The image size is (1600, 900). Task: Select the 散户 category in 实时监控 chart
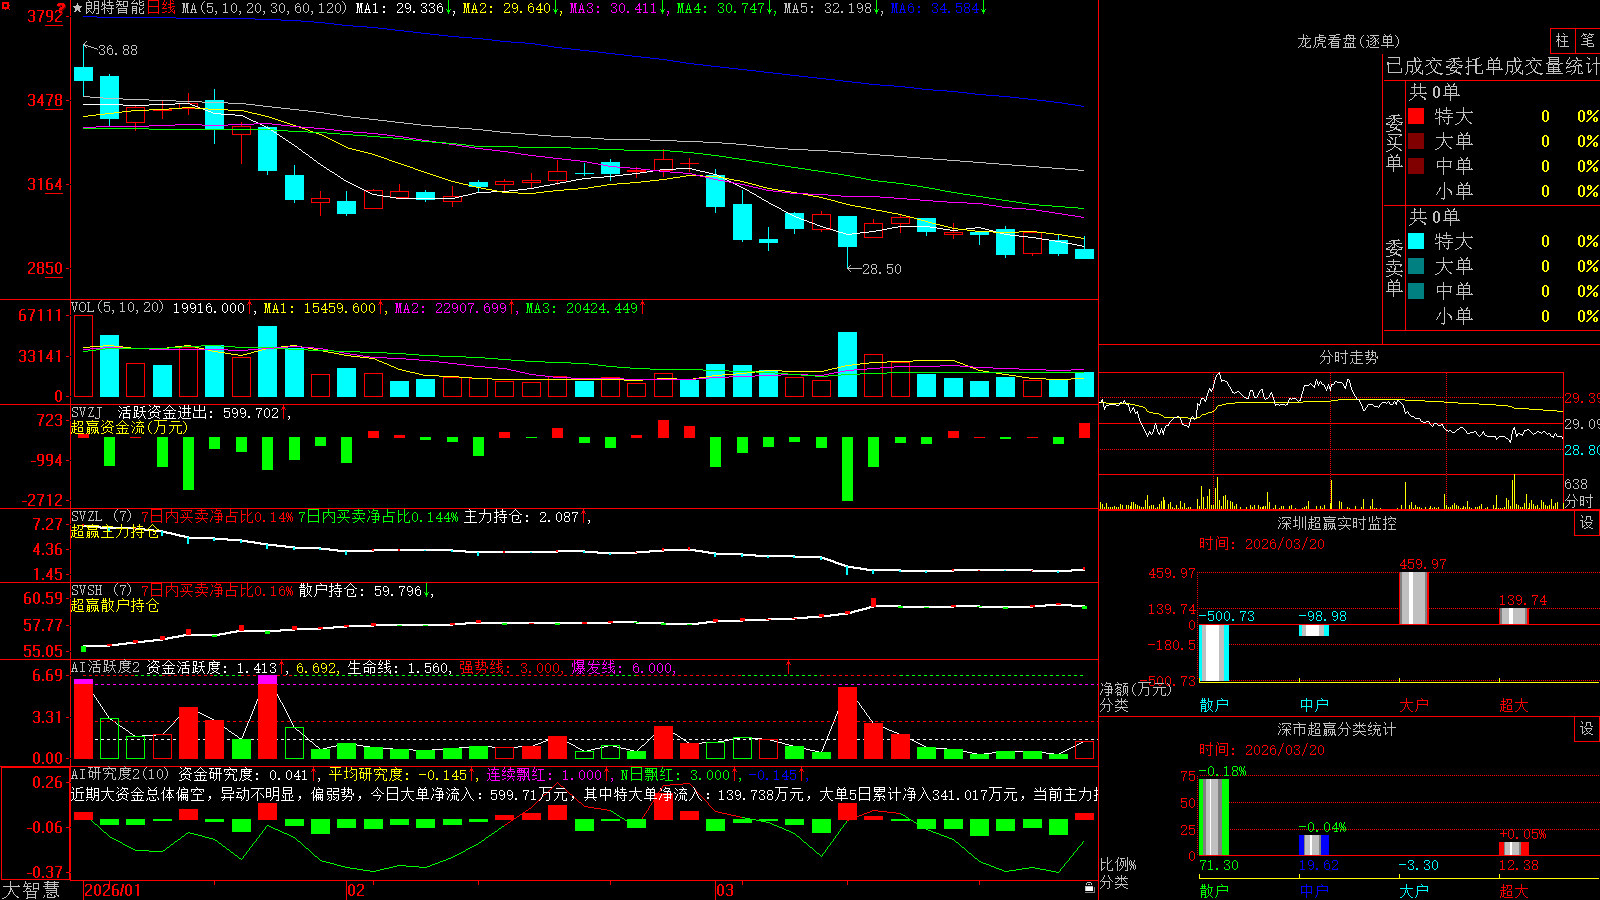pyautogui.click(x=1214, y=705)
